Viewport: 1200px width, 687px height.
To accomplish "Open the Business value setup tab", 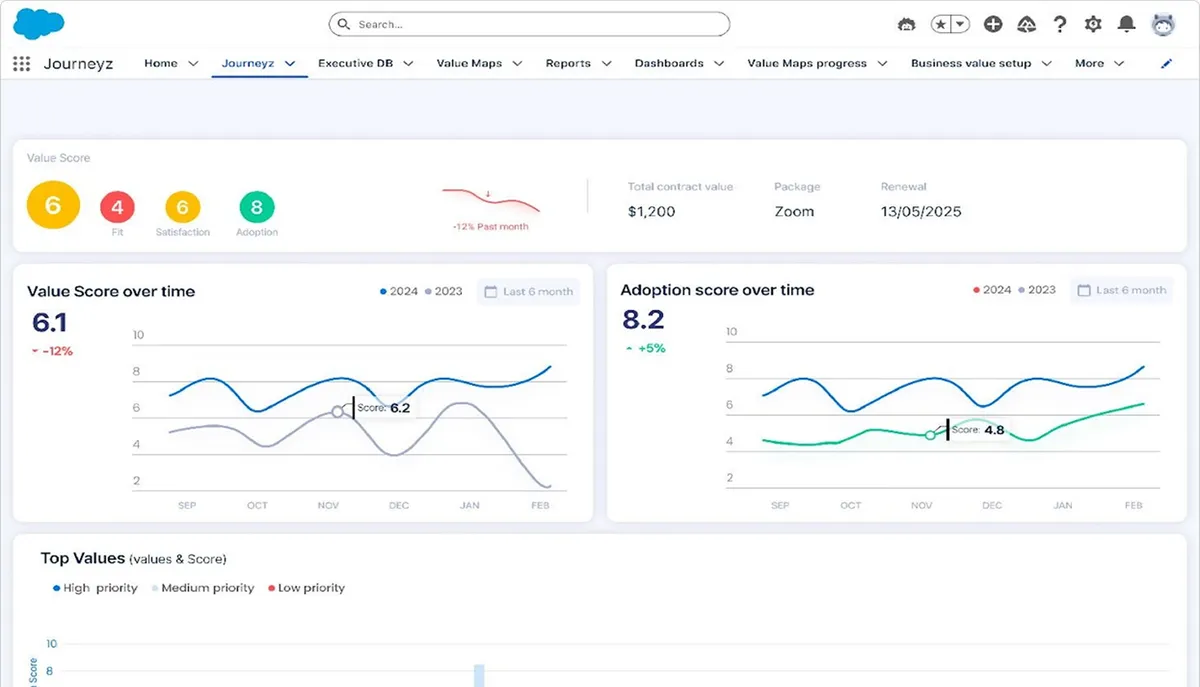I will tap(969, 63).
